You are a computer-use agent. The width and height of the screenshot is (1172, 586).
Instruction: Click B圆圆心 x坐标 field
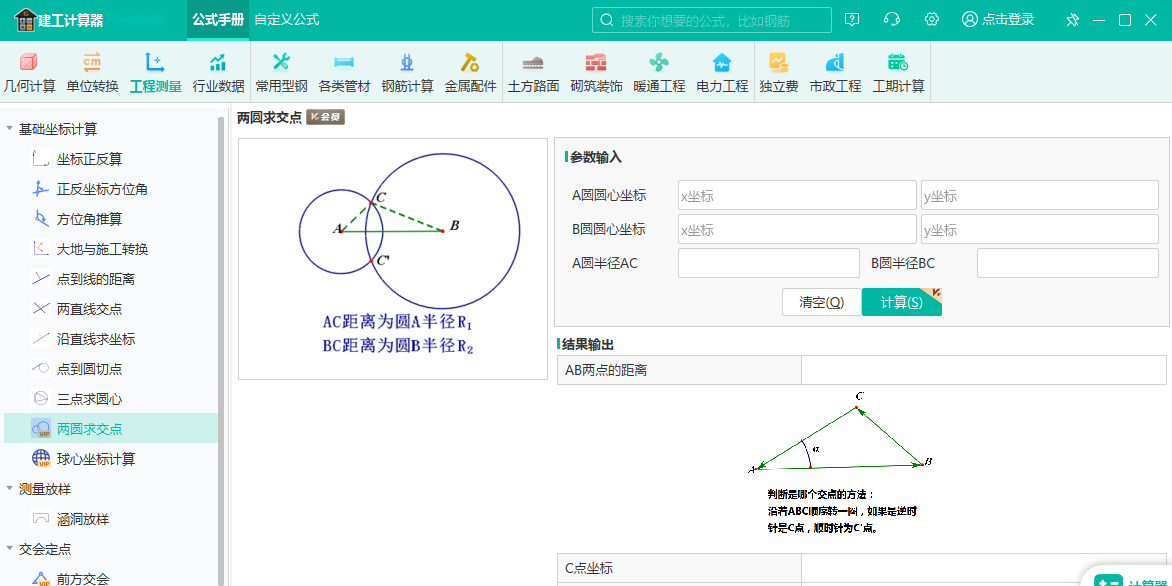point(797,229)
